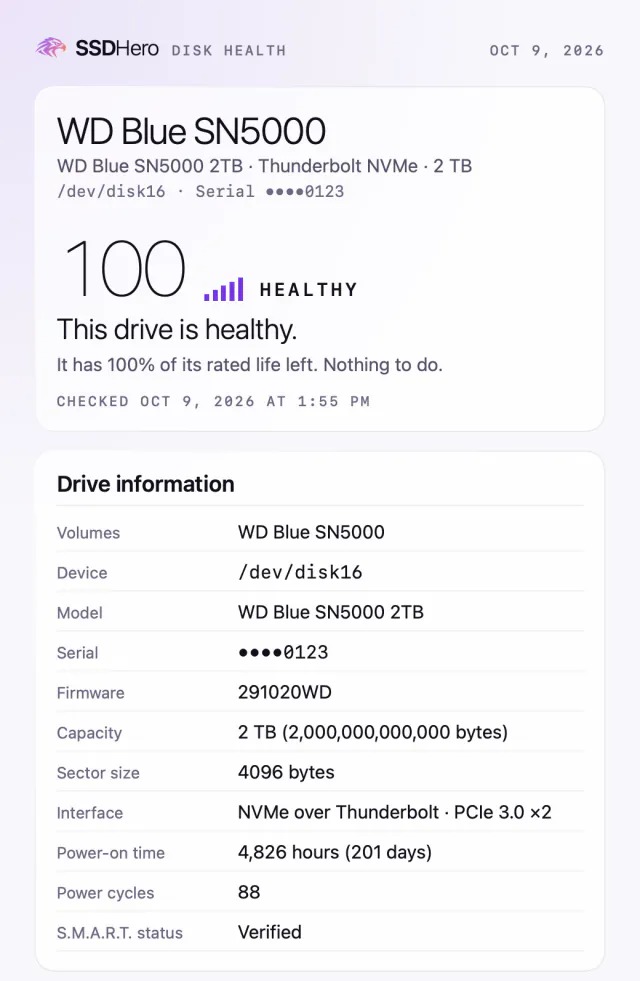The width and height of the screenshot is (640, 981).
Task: Click the DISK HEALTH header label
Action: point(229,51)
